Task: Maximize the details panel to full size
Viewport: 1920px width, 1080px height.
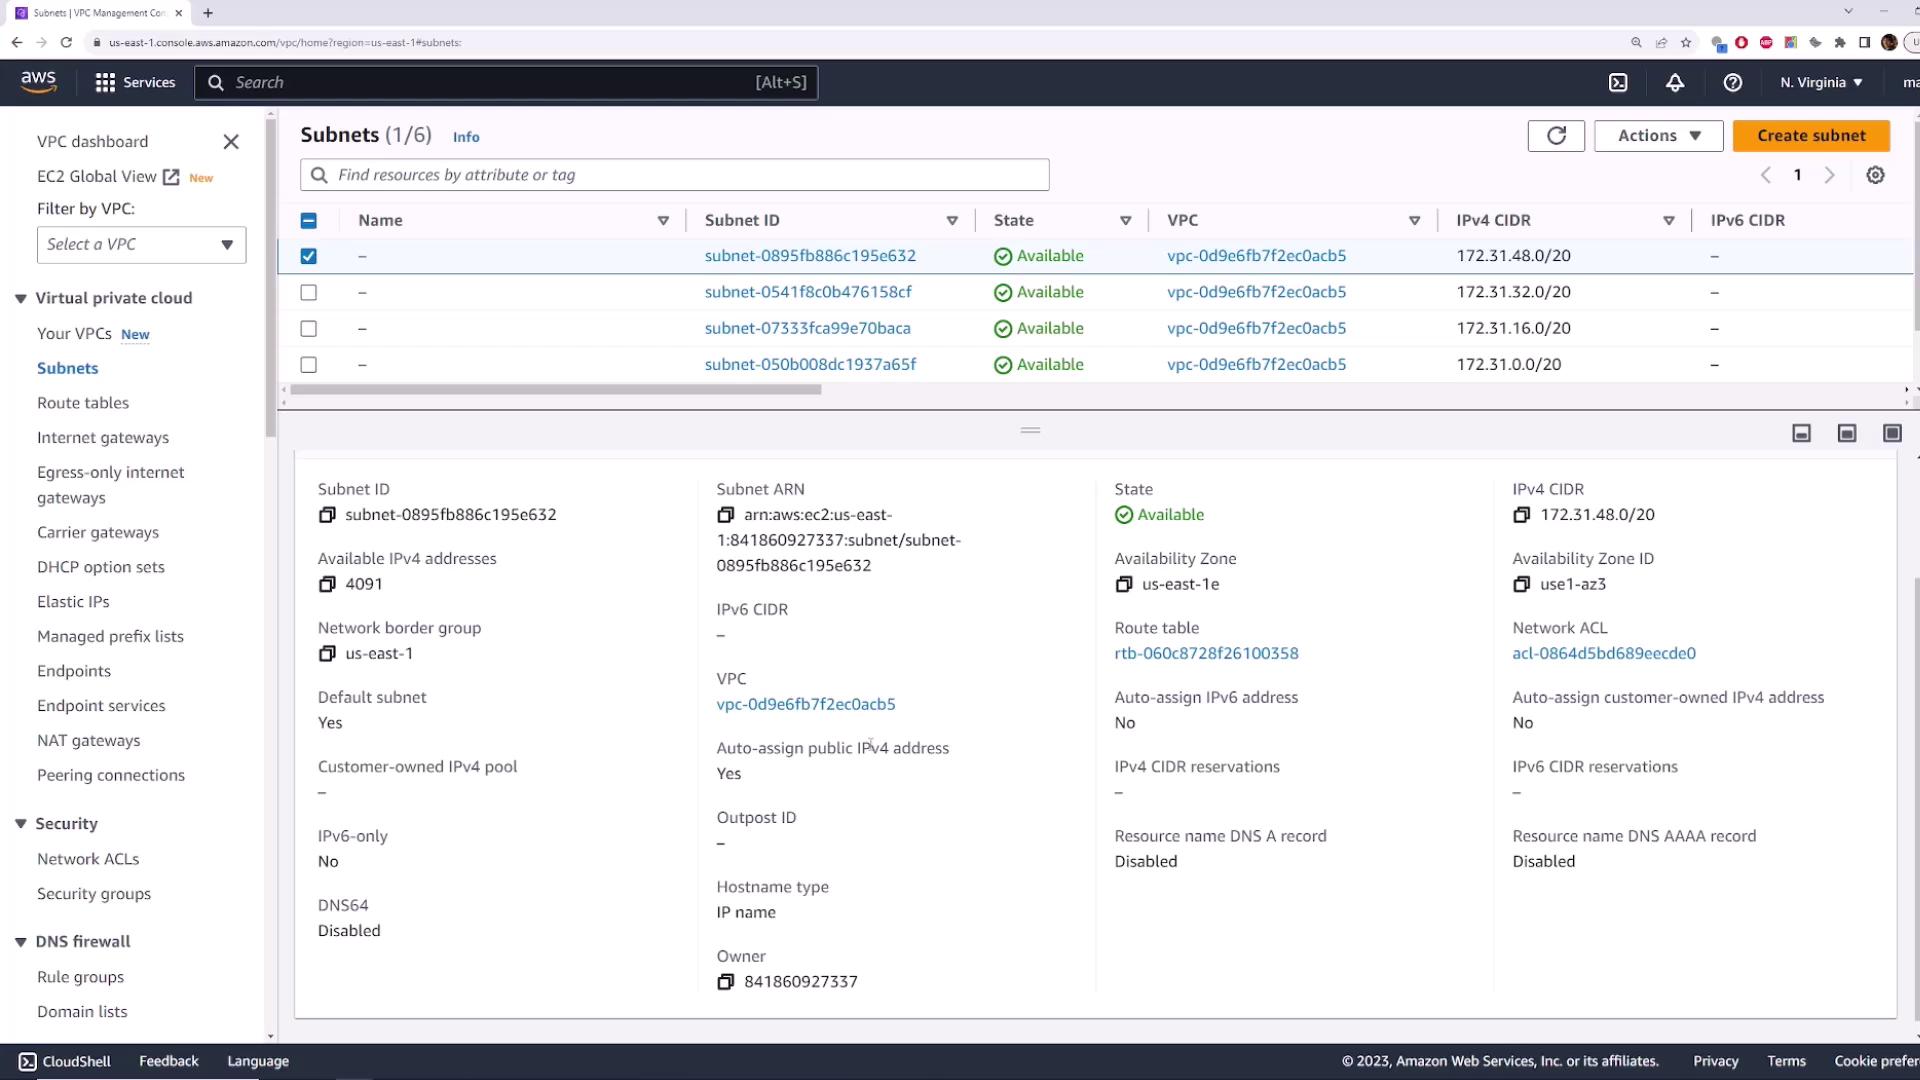Action: [1892, 433]
